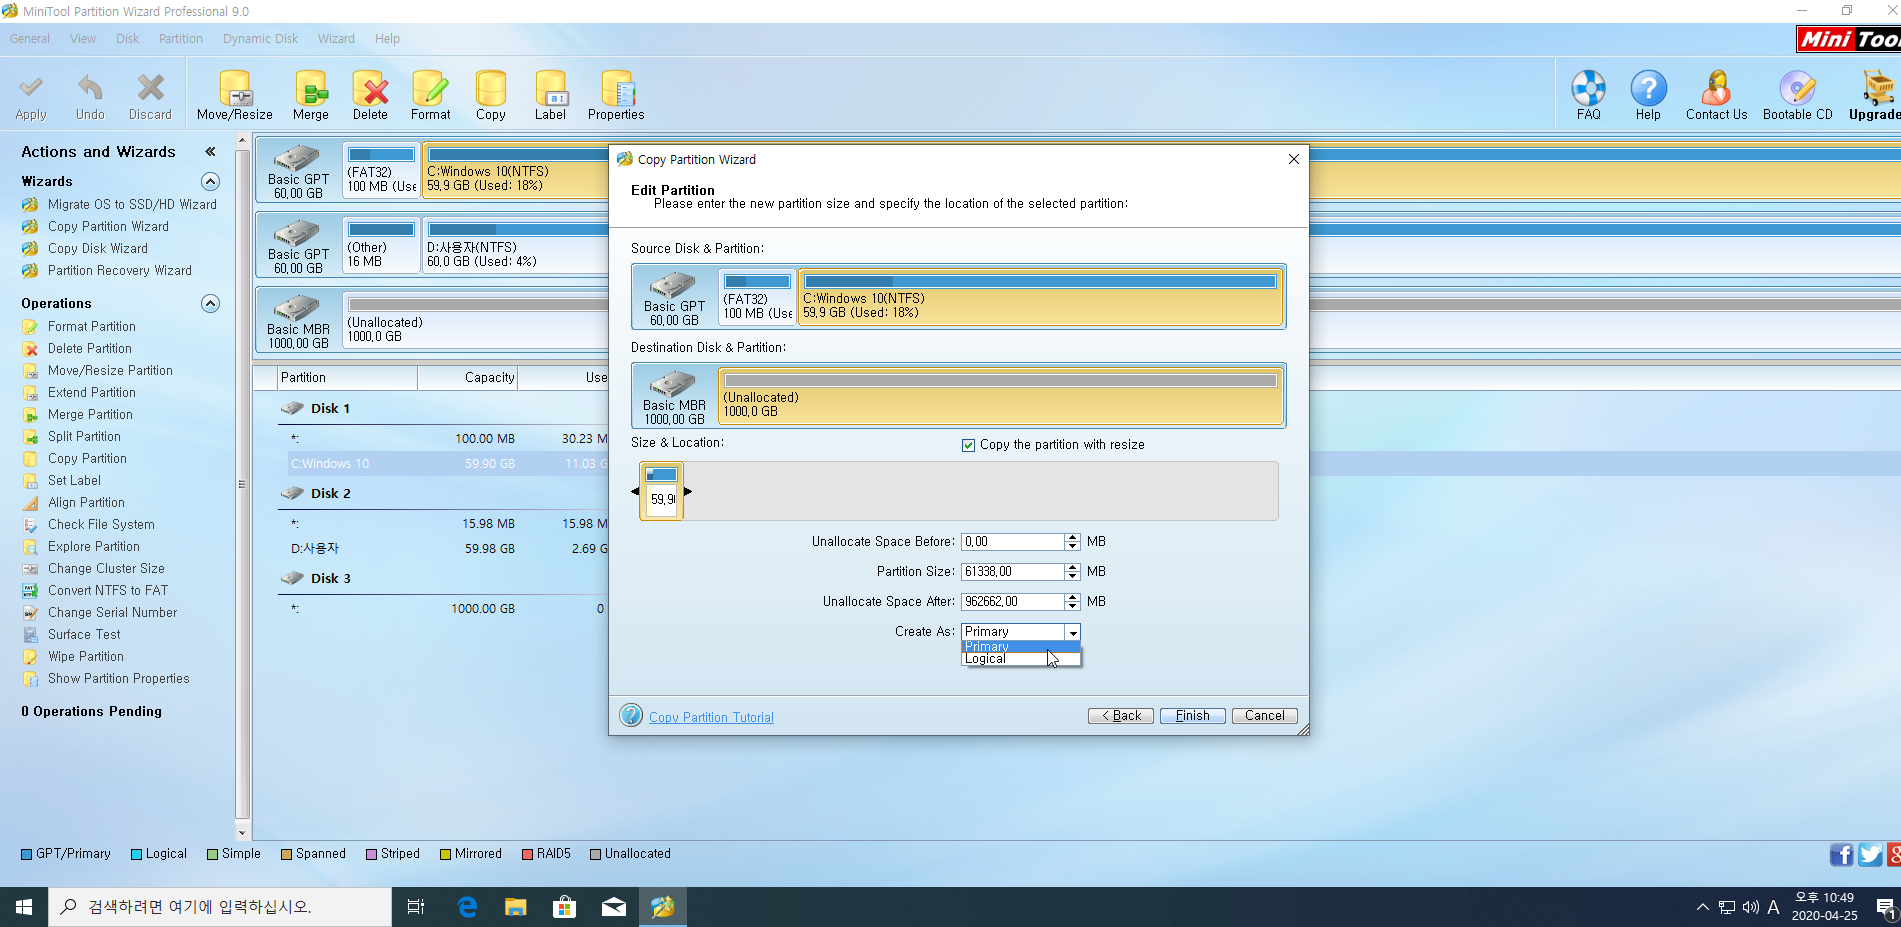Open the Partition menu
1901x927 pixels.
coord(181,39)
